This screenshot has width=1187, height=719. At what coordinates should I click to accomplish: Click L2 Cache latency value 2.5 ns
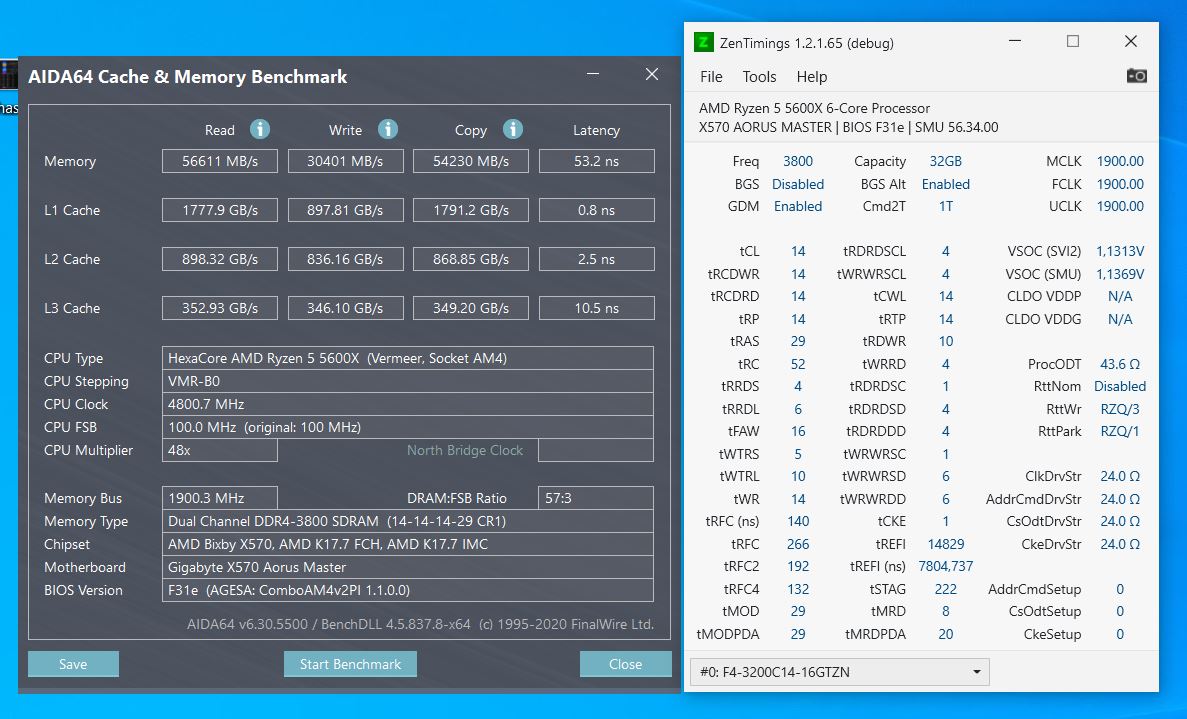[x=597, y=260]
